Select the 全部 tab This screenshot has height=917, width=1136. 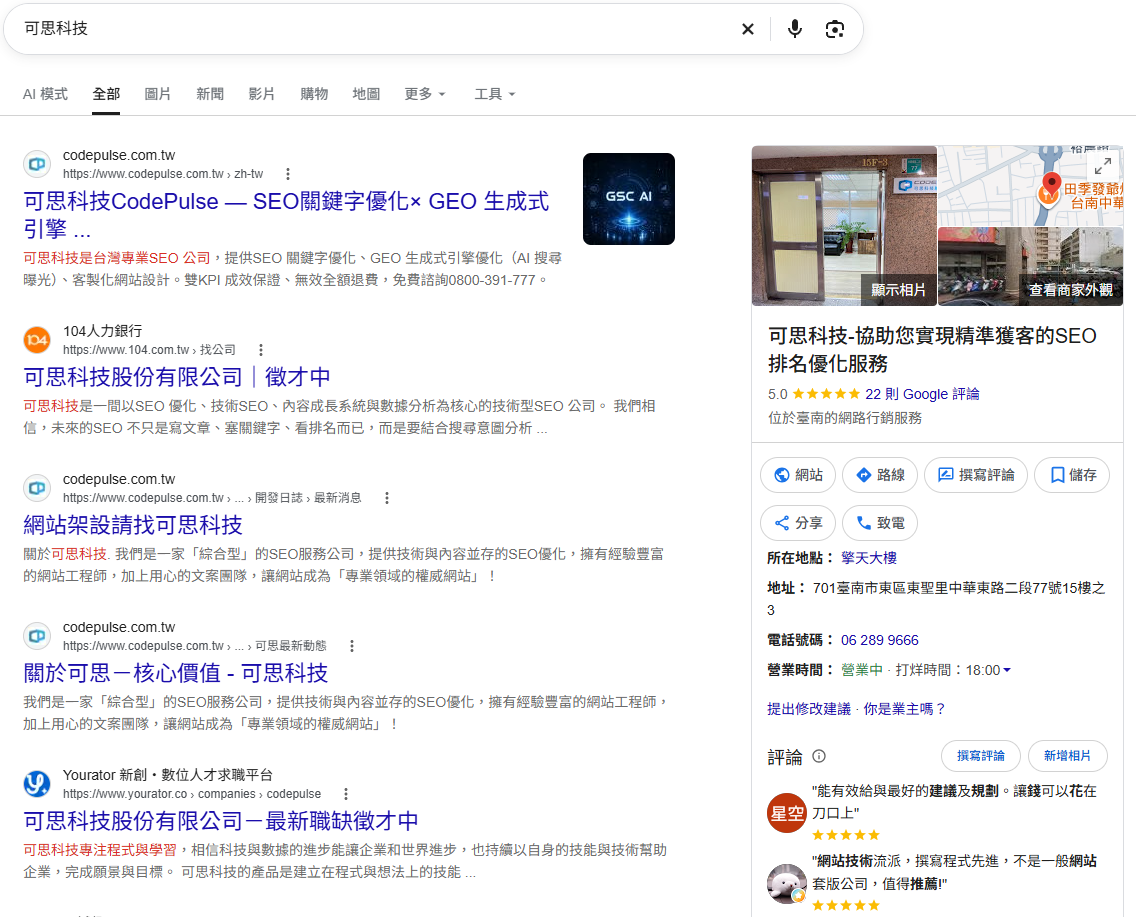click(106, 94)
